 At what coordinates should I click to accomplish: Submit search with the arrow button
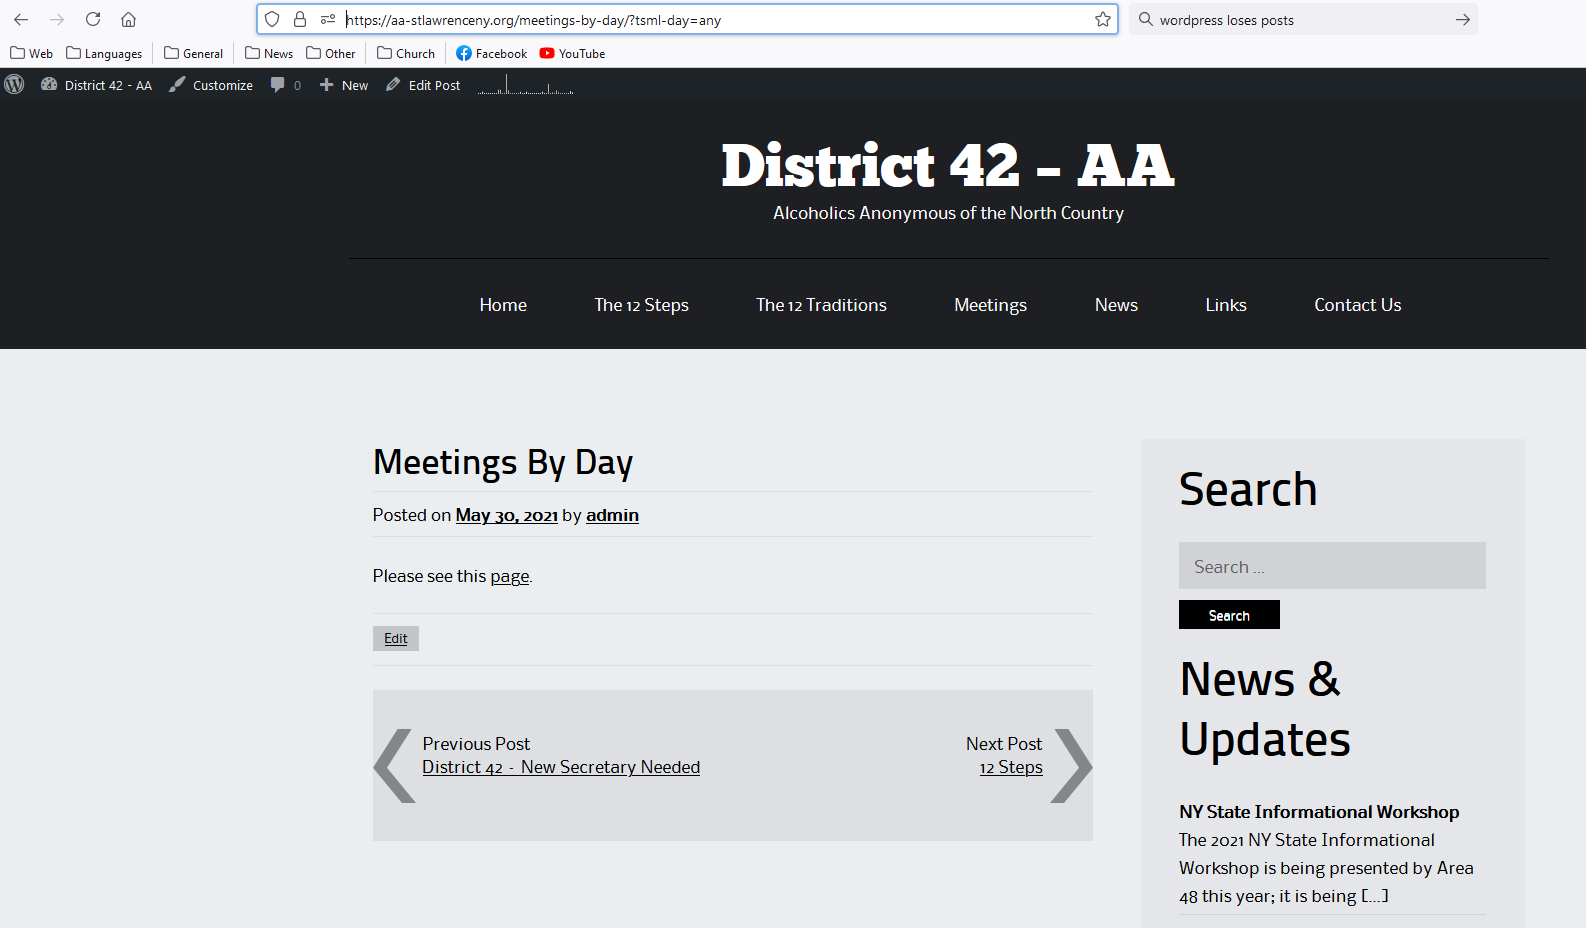(x=1463, y=19)
